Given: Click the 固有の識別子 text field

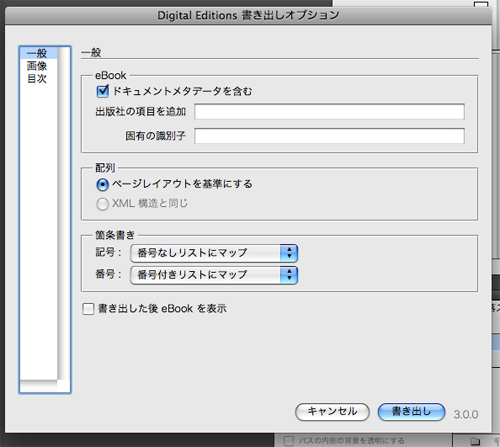Looking at the screenshot, I should click(x=329, y=136).
